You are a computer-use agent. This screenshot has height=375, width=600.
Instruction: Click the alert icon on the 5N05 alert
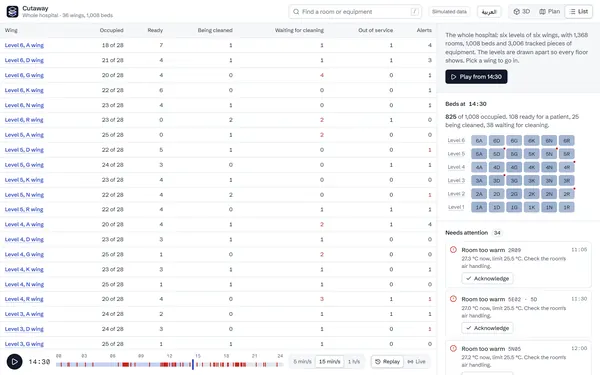coord(453,349)
